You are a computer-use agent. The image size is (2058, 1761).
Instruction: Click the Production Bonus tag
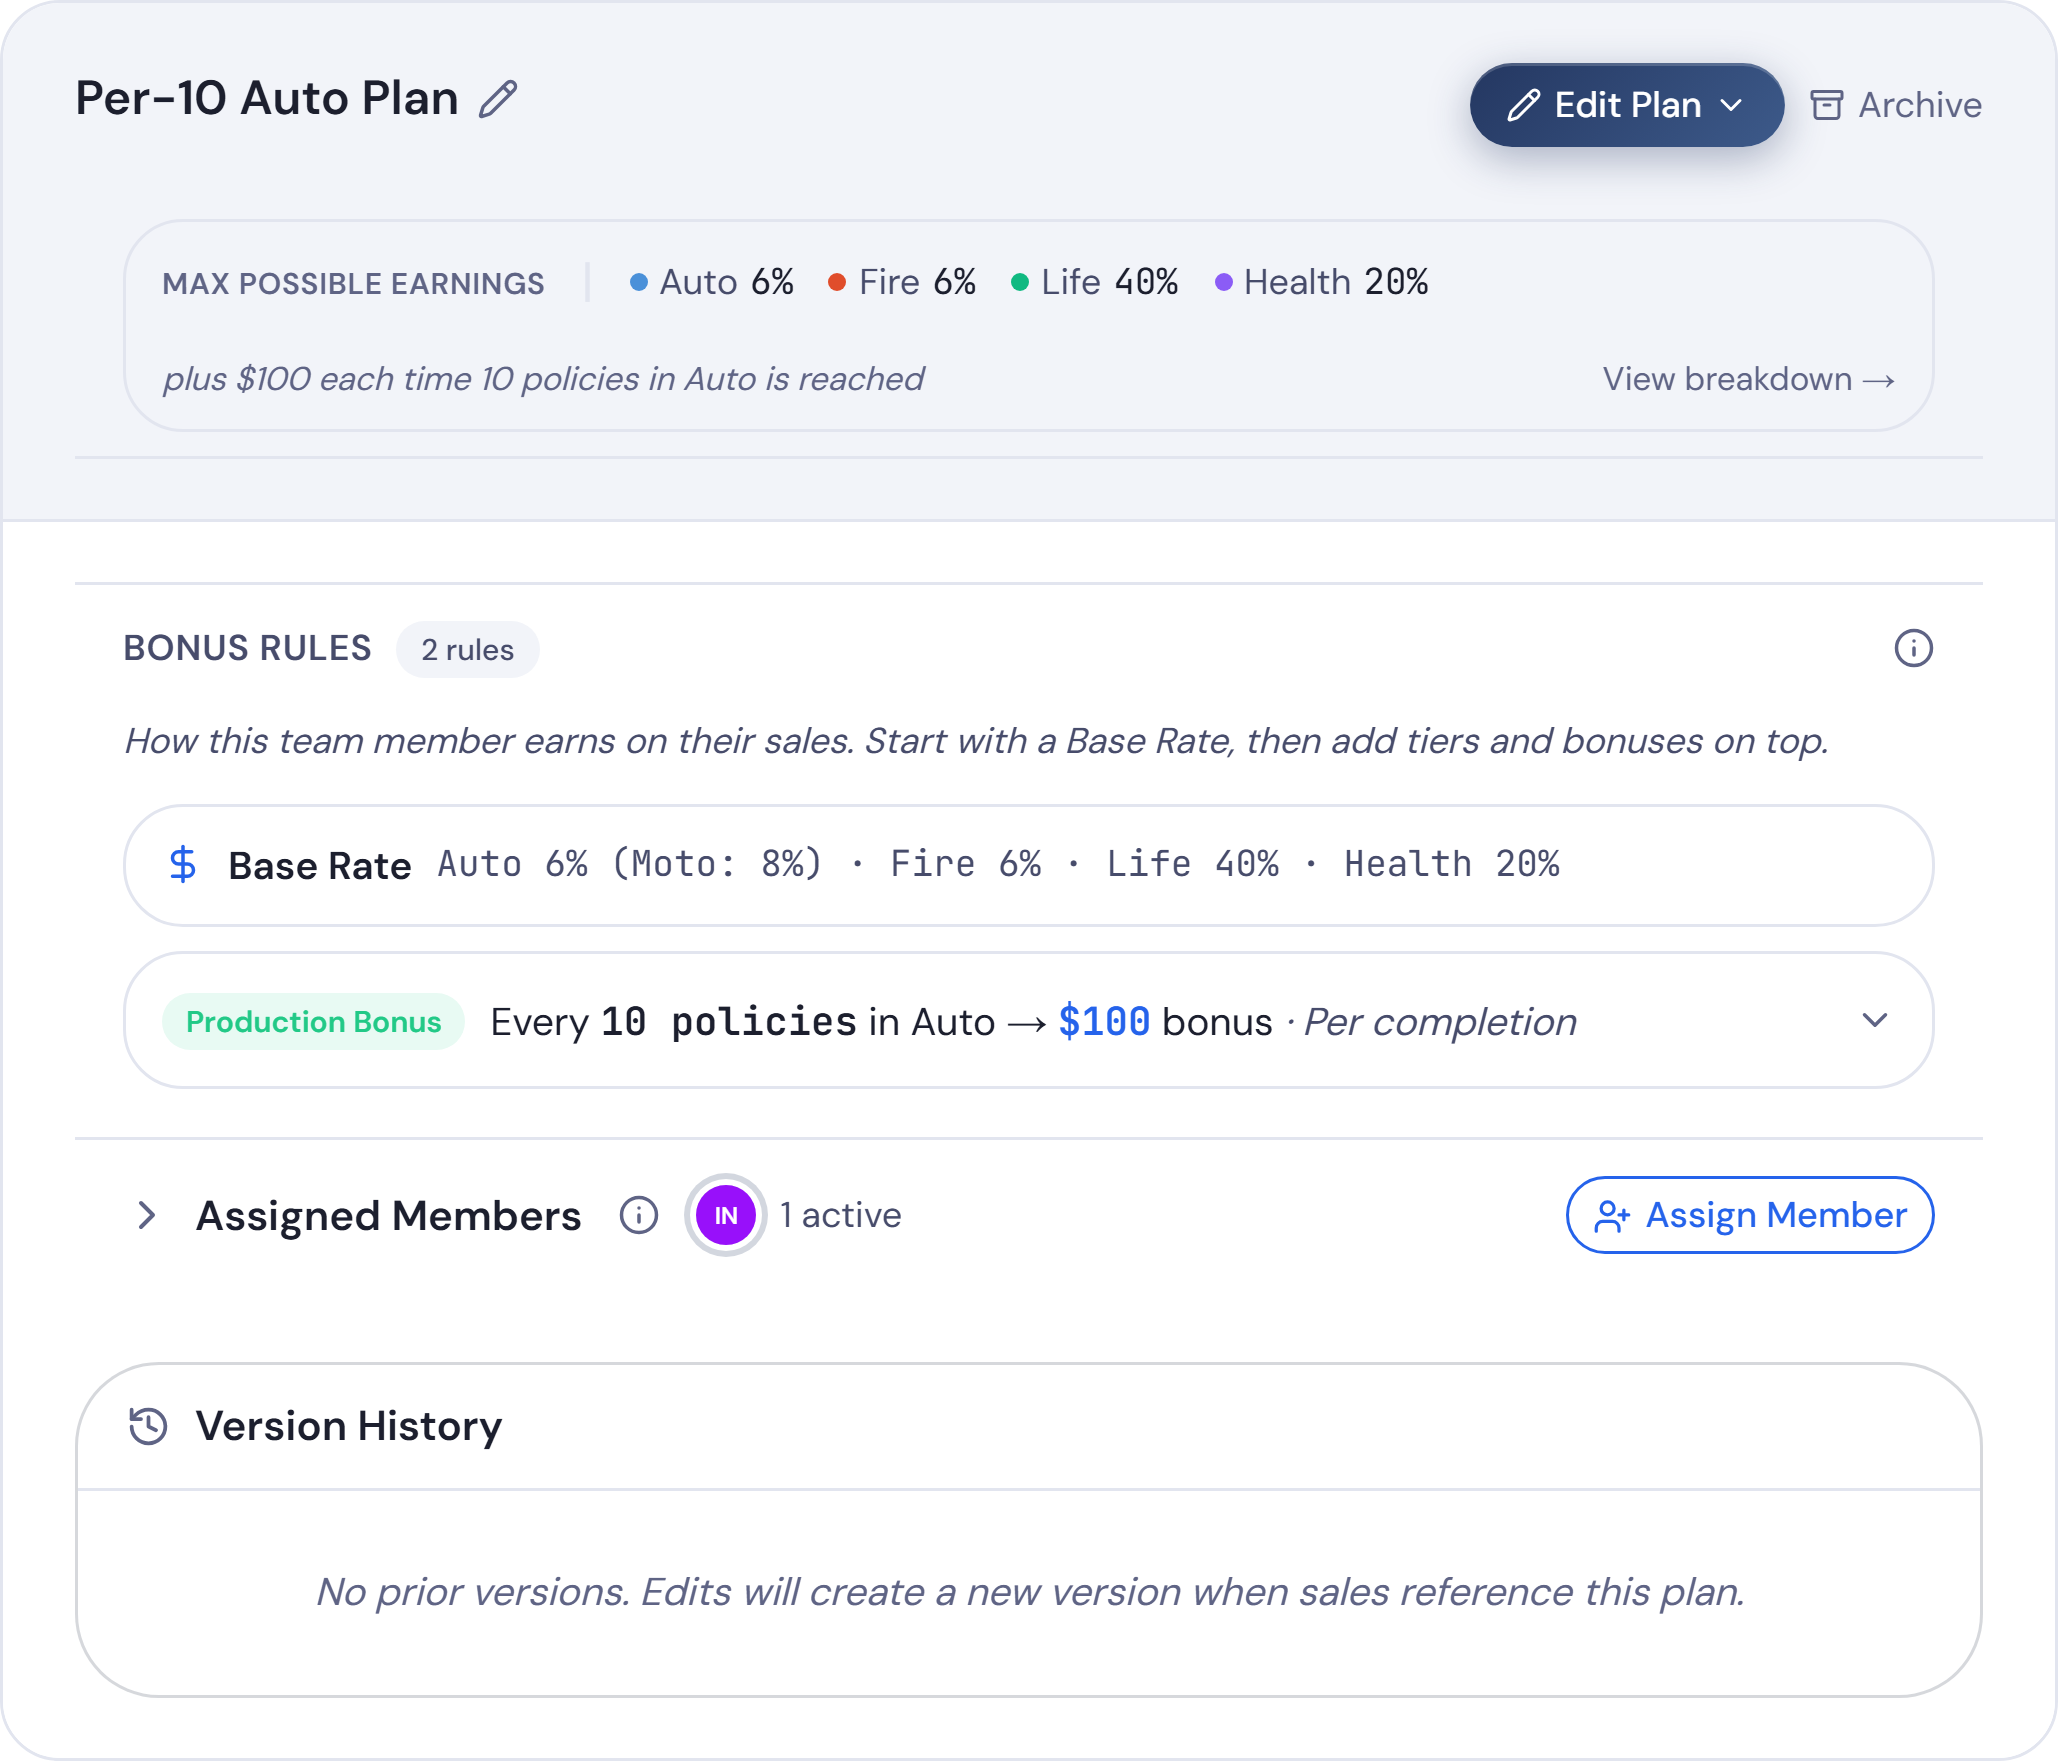[x=313, y=1021]
